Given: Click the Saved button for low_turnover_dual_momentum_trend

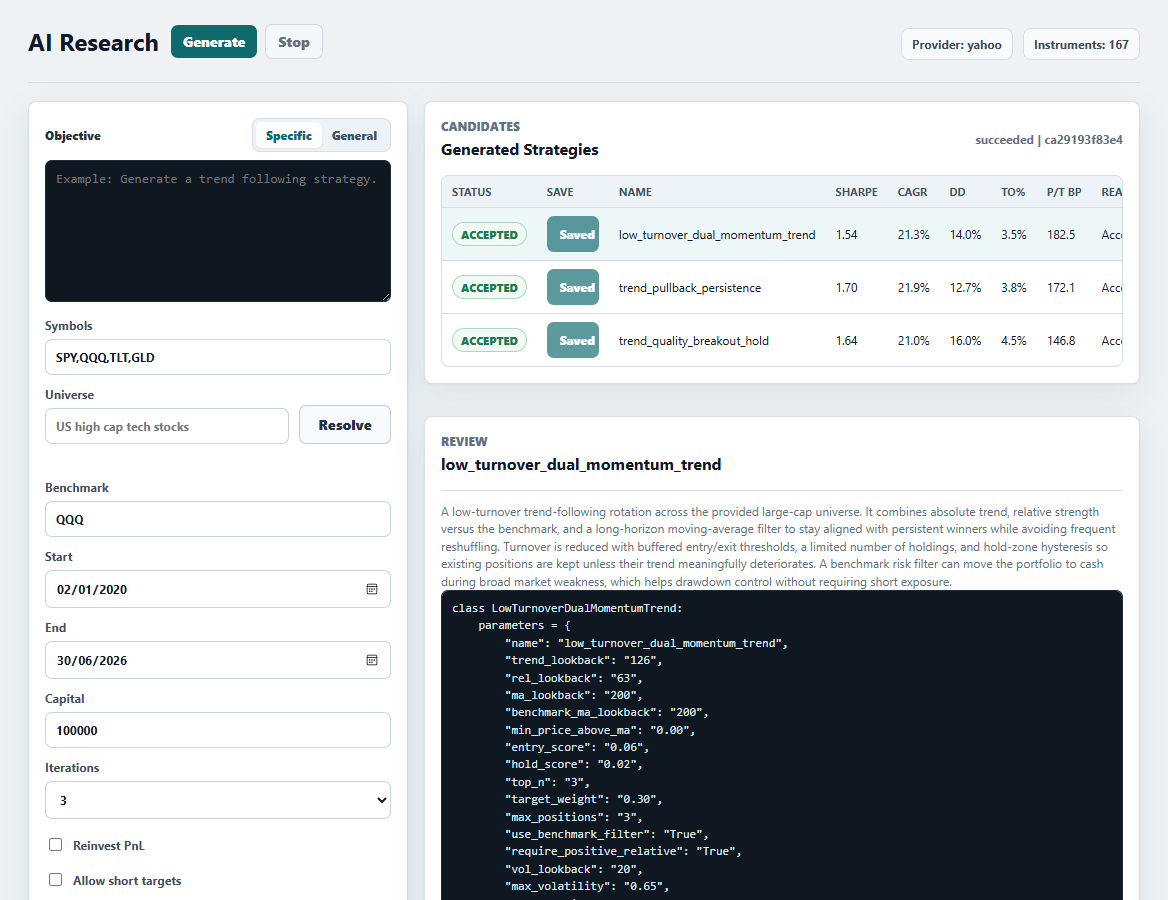Looking at the screenshot, I should pos(573,234).
